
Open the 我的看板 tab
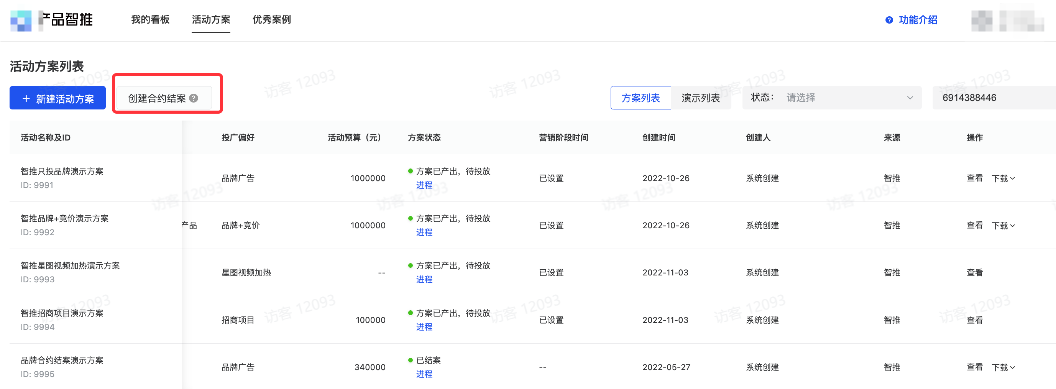pos(150,20)
